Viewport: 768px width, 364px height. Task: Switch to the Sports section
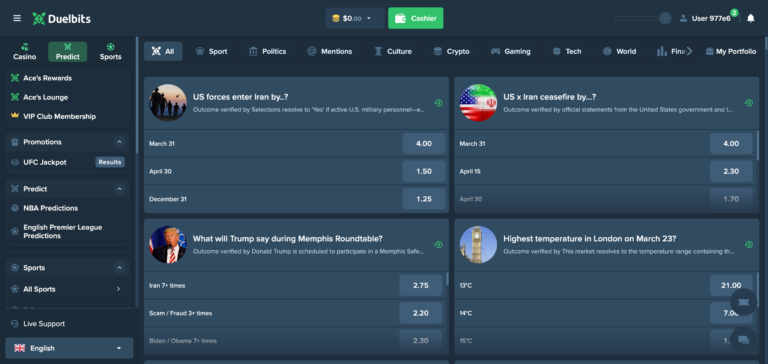click(111, 52)
